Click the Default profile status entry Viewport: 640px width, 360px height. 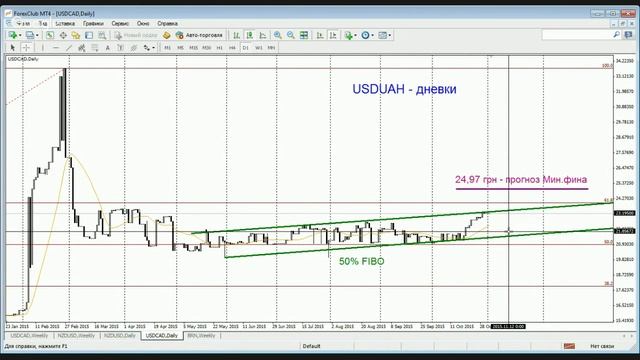tap(311, 346)
